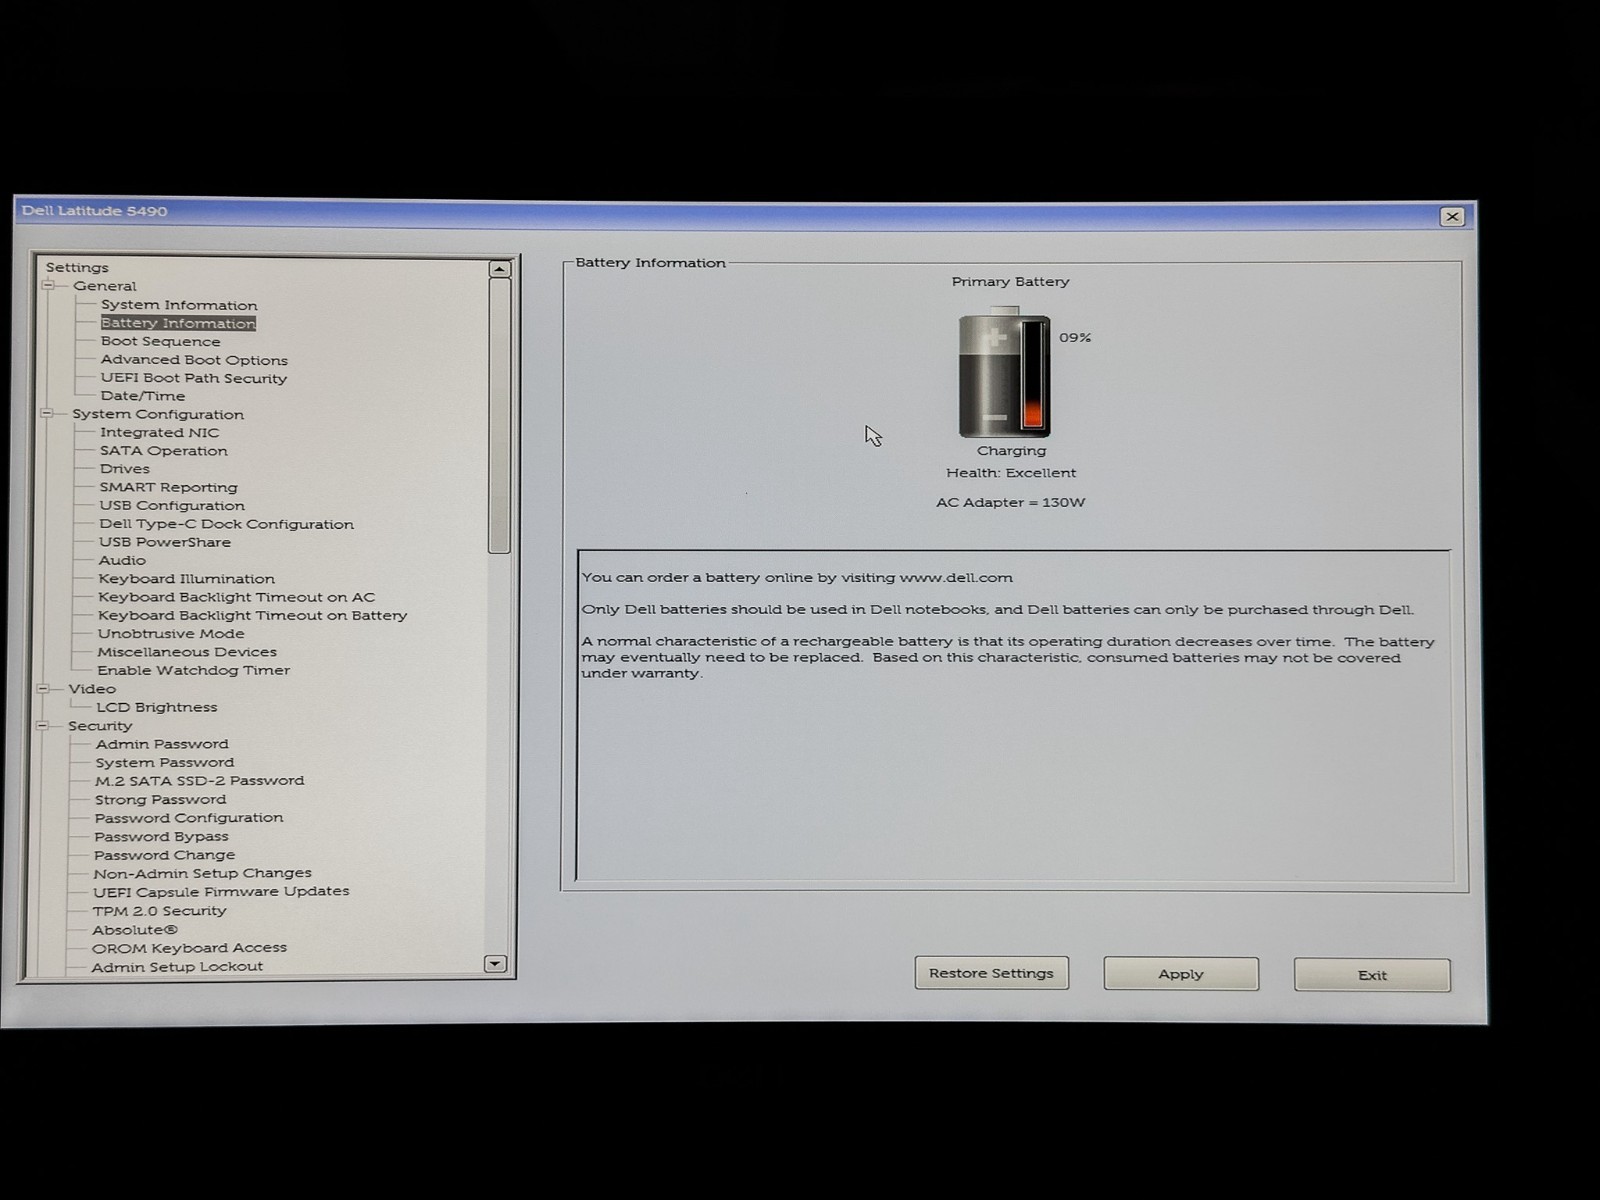Open Password Configuration page
This screenshot has width=1600, height=1200.
coord(189,818)
